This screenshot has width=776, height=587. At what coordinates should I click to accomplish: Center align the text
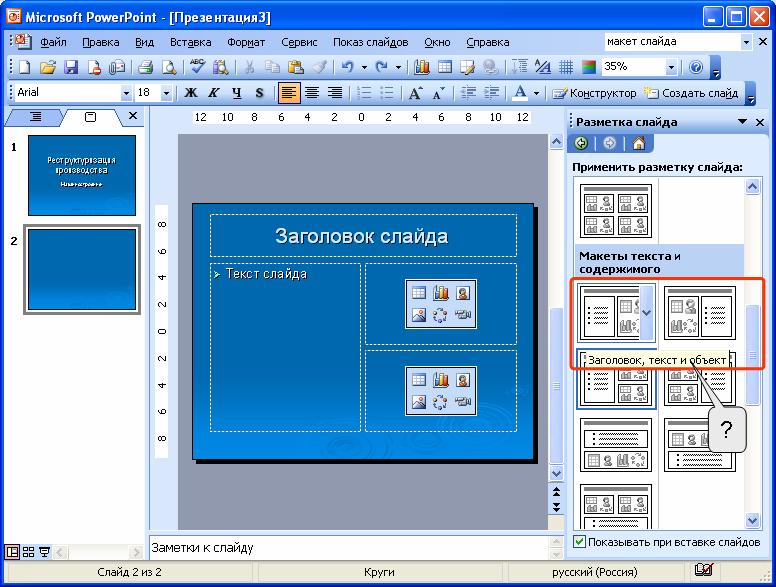pyautogui.click(x=312, y=93)
